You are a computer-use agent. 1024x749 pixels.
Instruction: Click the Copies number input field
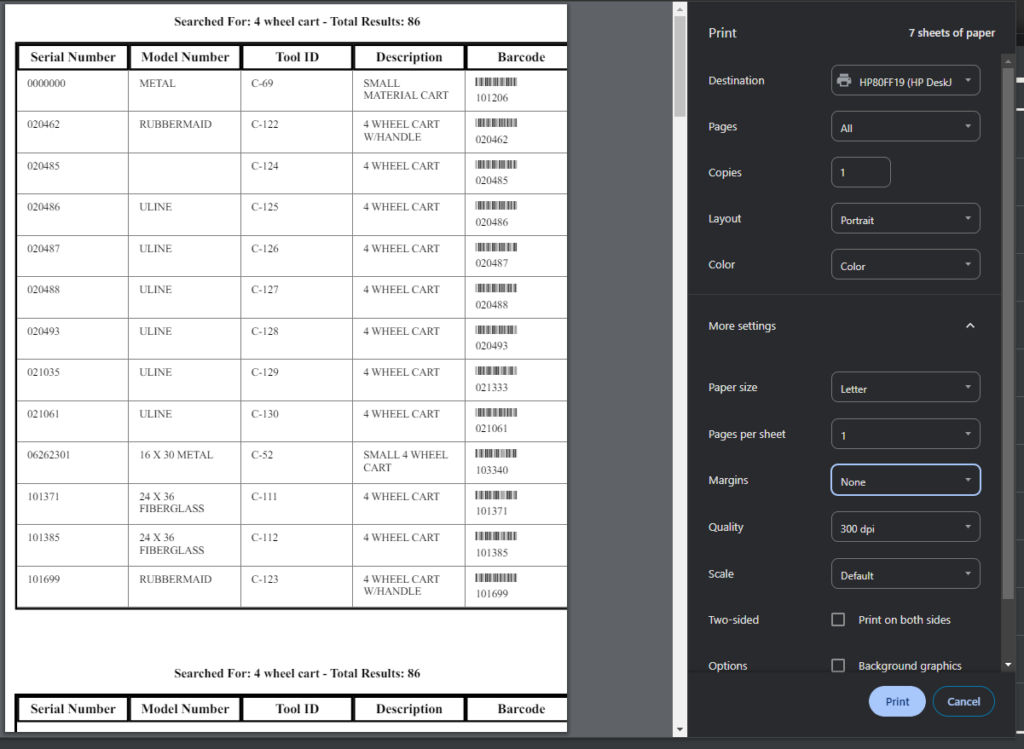tap(860, 173)
